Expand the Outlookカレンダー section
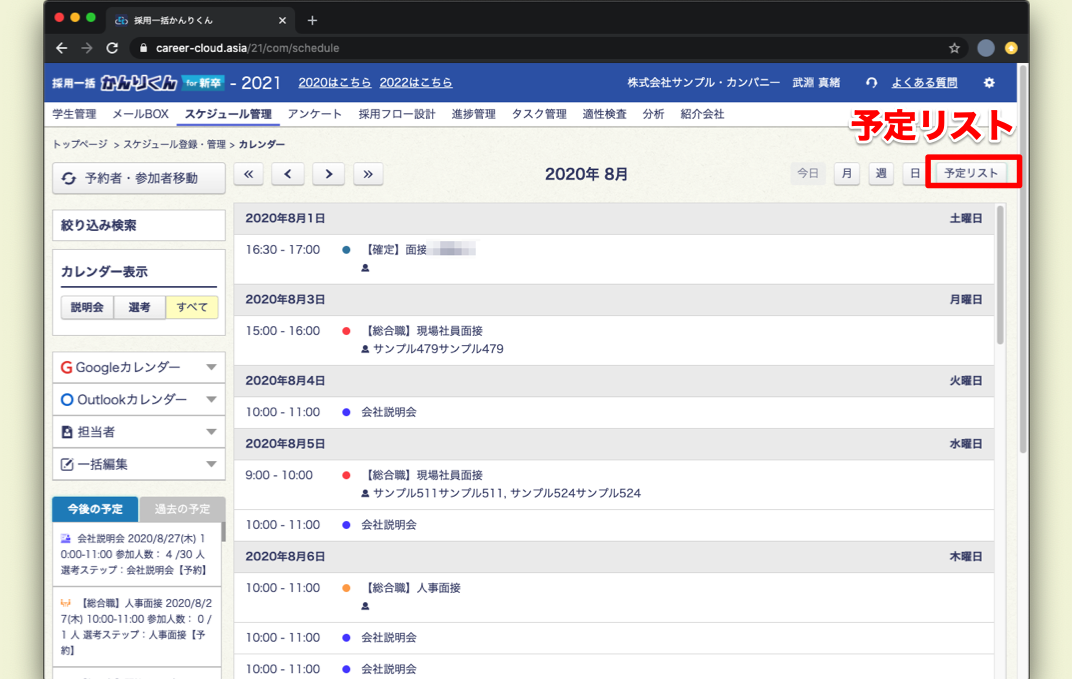1072x679 pixels. click(x=138, y=400)
